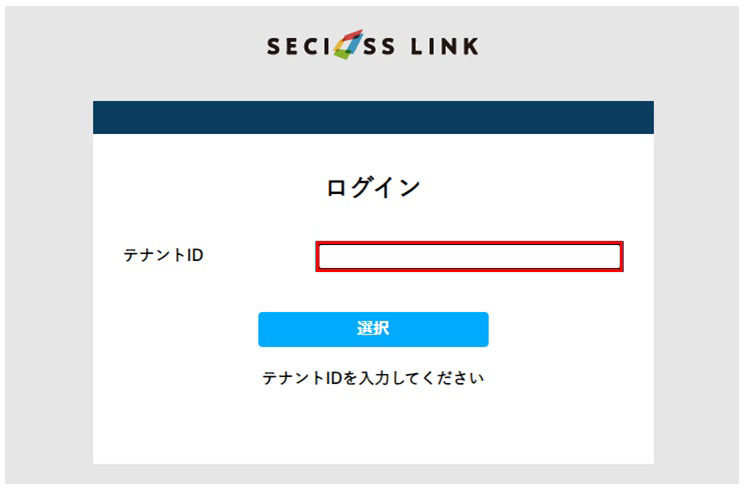Focus the テナントID text field
Viewport: 750px width, 500px height.
point(469,256)
